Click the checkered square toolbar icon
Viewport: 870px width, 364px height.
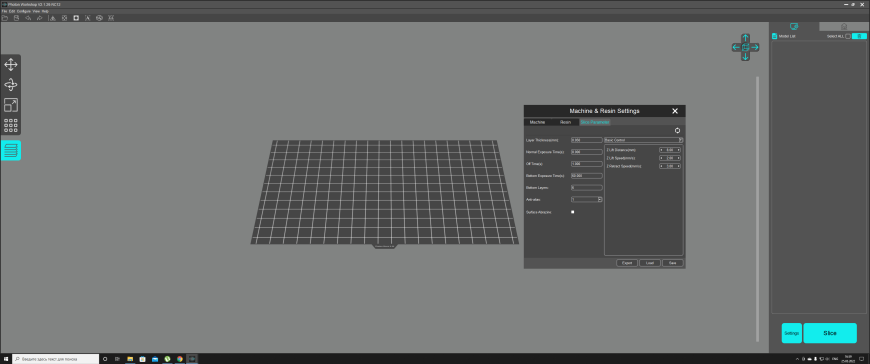tap(64, 18)
